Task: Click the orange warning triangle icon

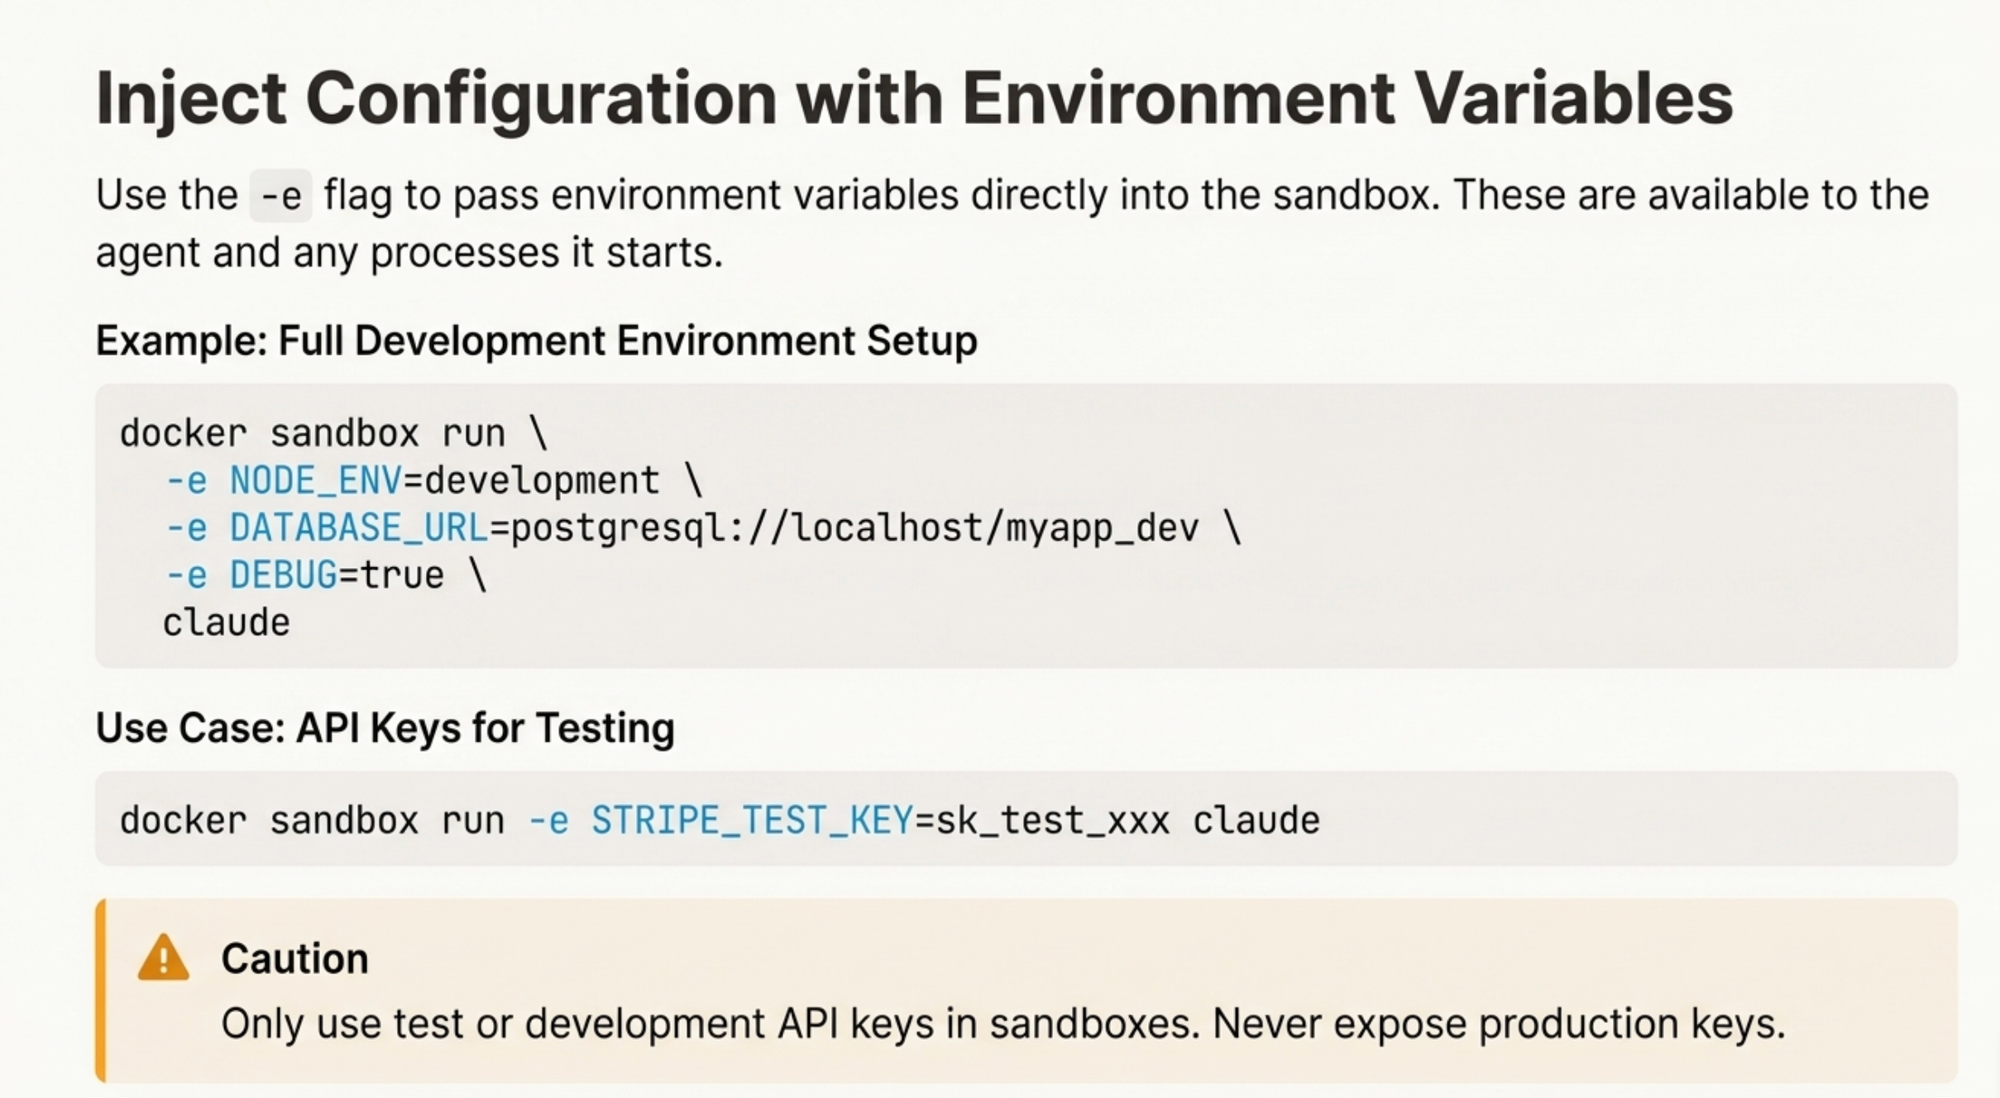Action: 163,958
